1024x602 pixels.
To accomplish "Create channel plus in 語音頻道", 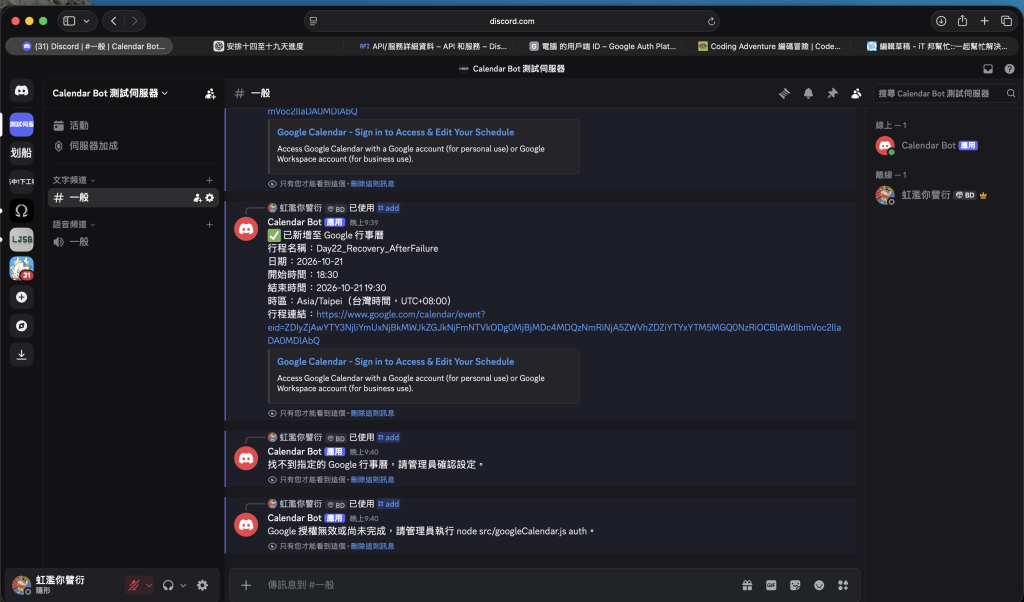I will pos(210,225).
